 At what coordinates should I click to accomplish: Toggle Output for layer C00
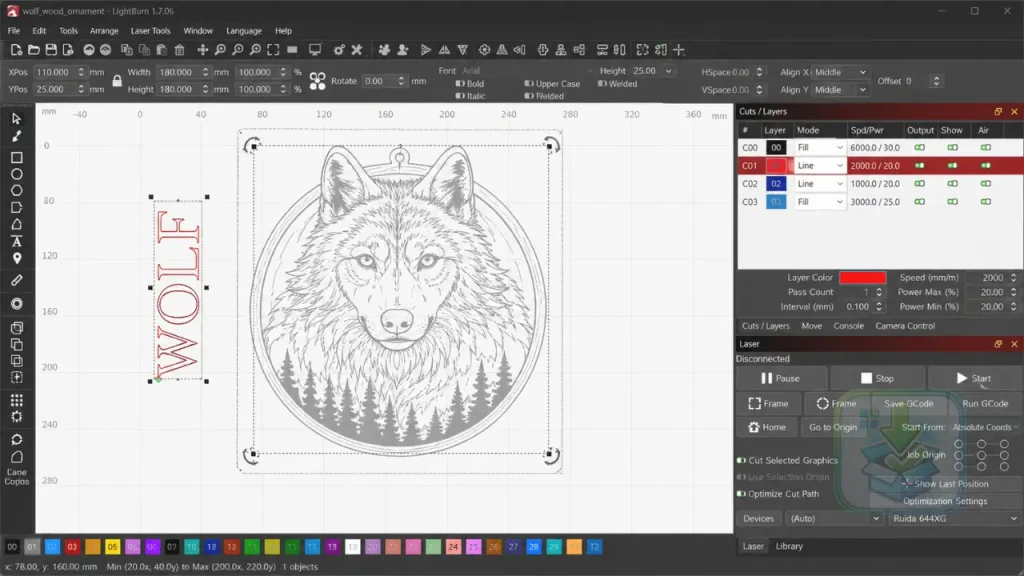tap(920, 148)
